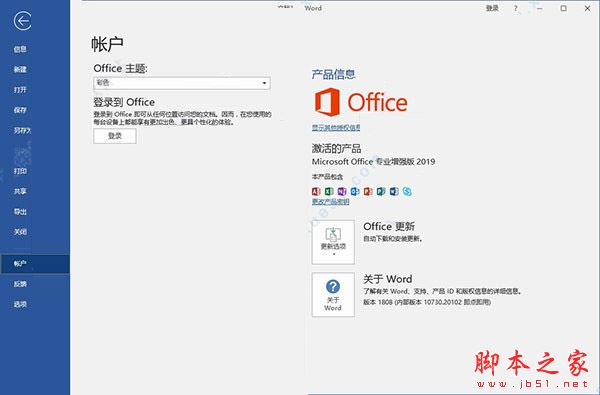600x395 pixels.
Task: Click the Office 主题 label
Action: pos(120,69)
